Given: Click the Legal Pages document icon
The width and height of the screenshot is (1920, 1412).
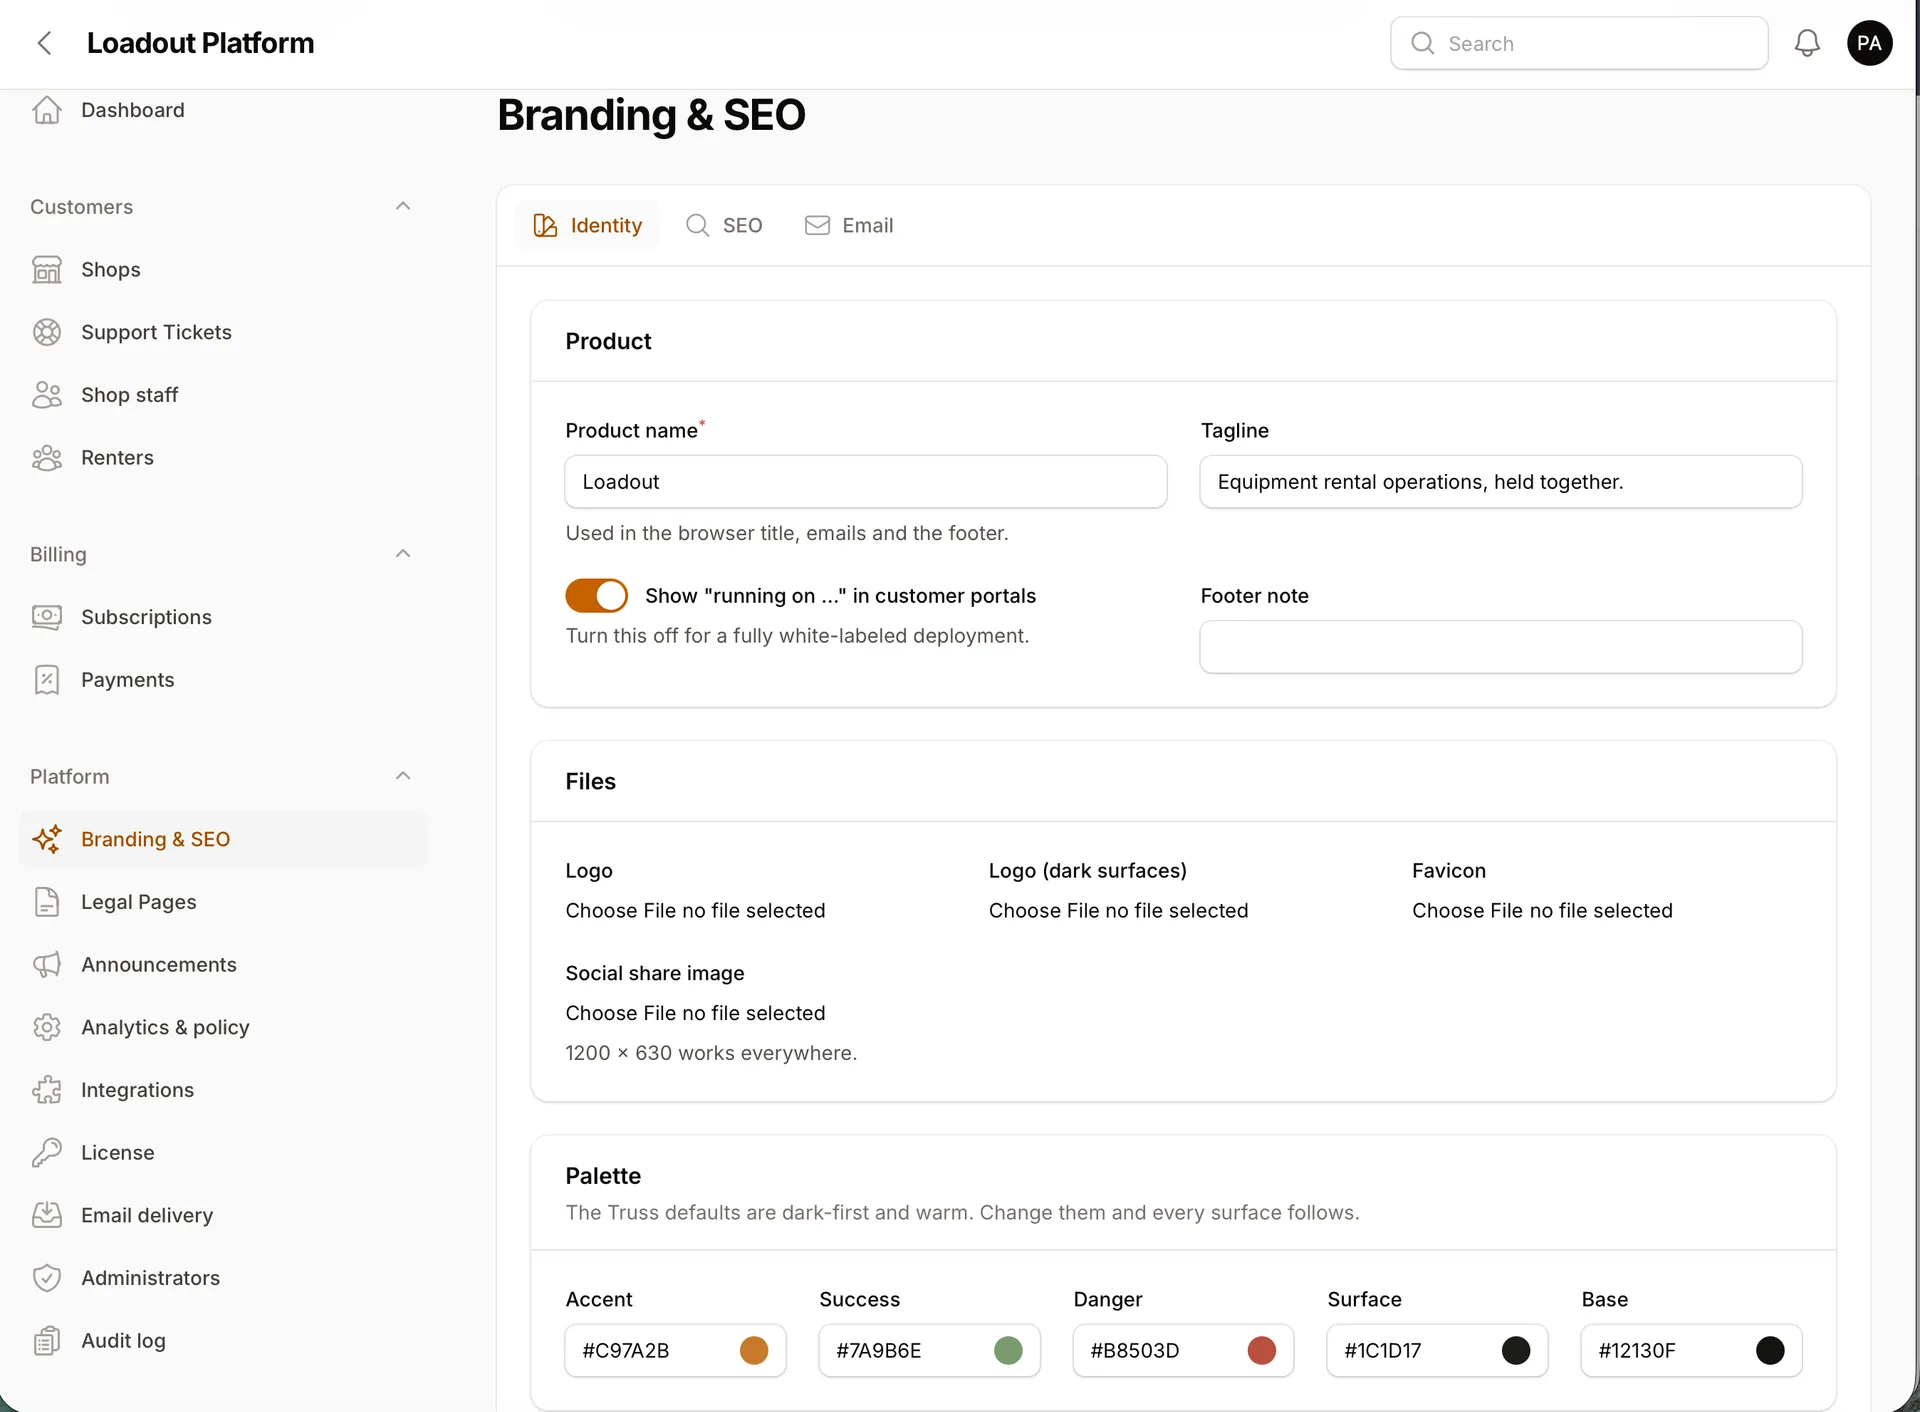Looking at the screenshot, I should point(47,902).
